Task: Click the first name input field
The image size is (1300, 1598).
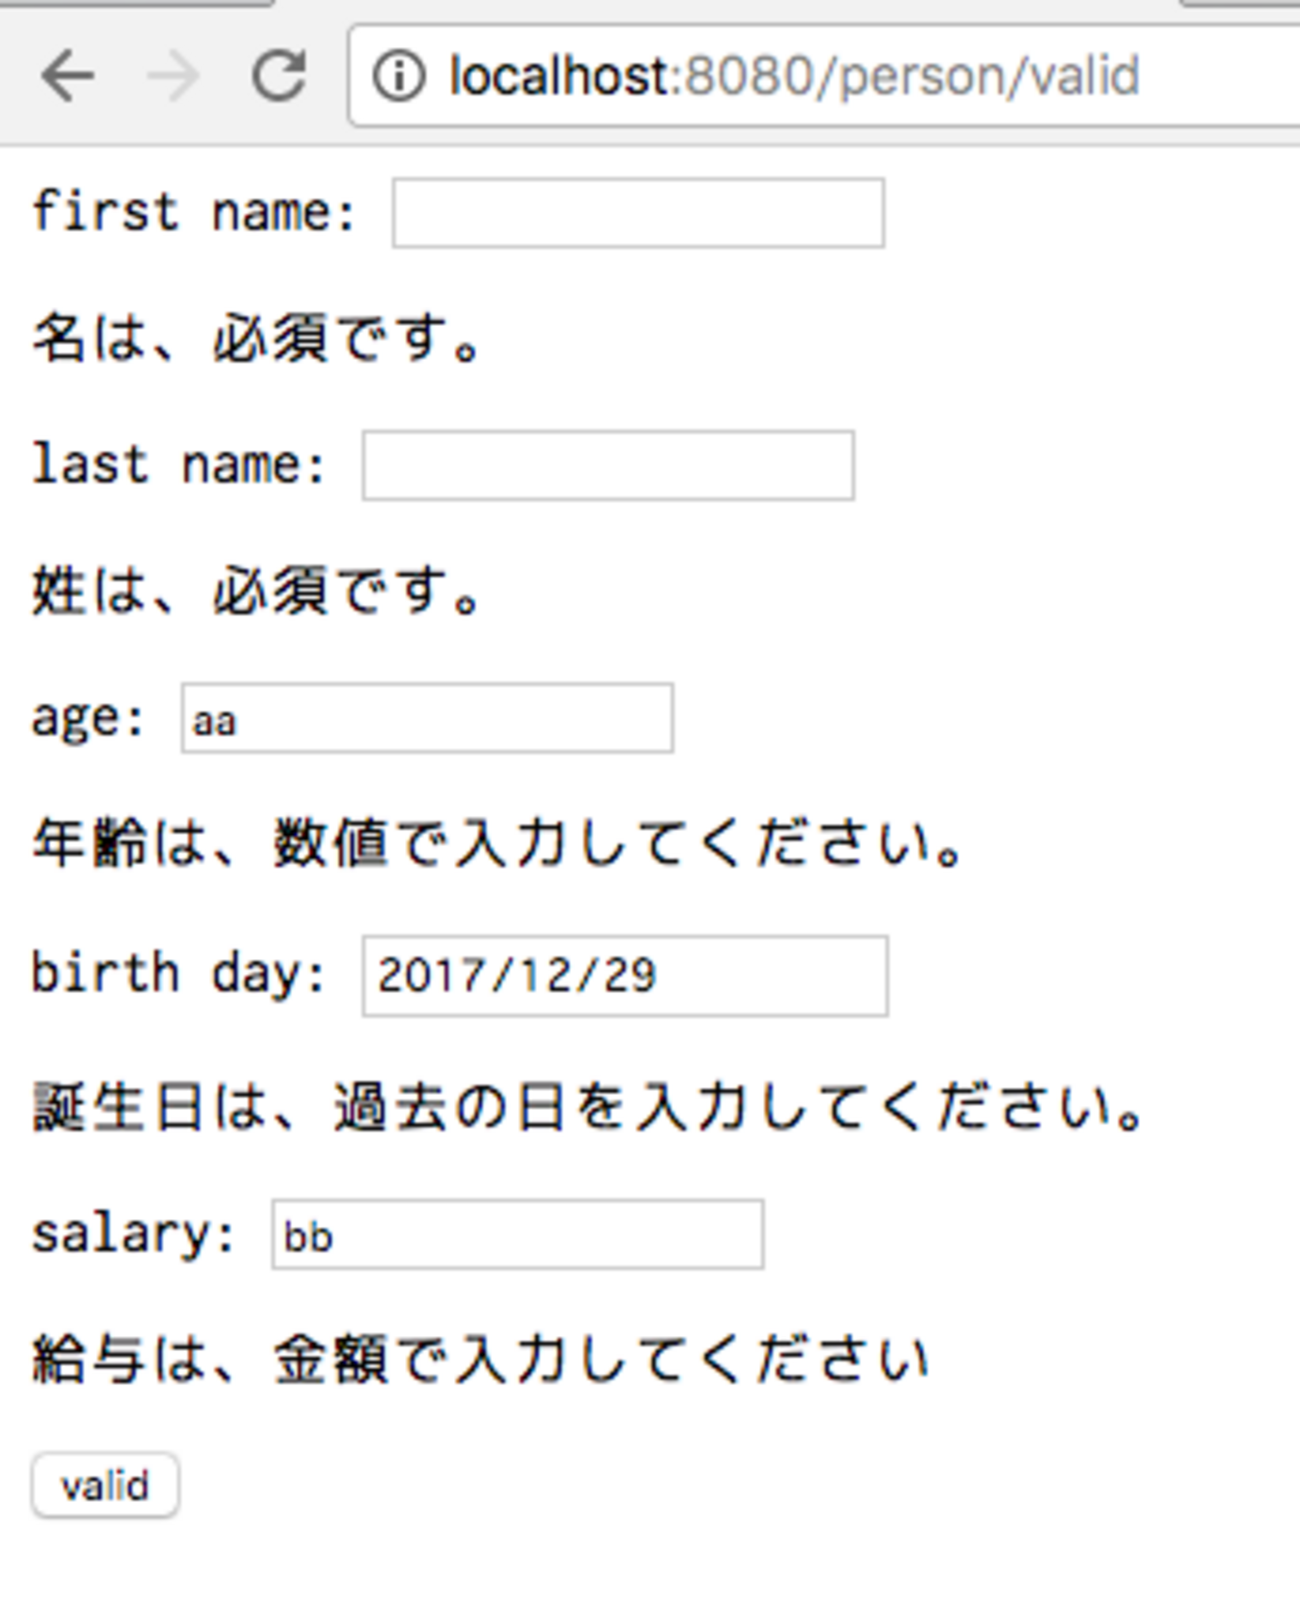Action: (x=638, y=213)
